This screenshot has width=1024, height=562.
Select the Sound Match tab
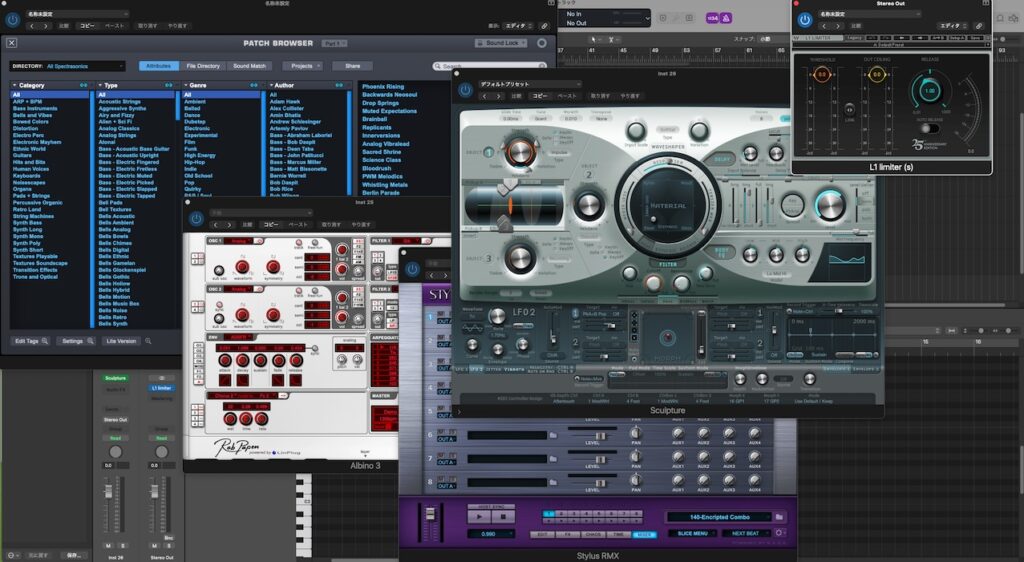[x=250, y=66]
